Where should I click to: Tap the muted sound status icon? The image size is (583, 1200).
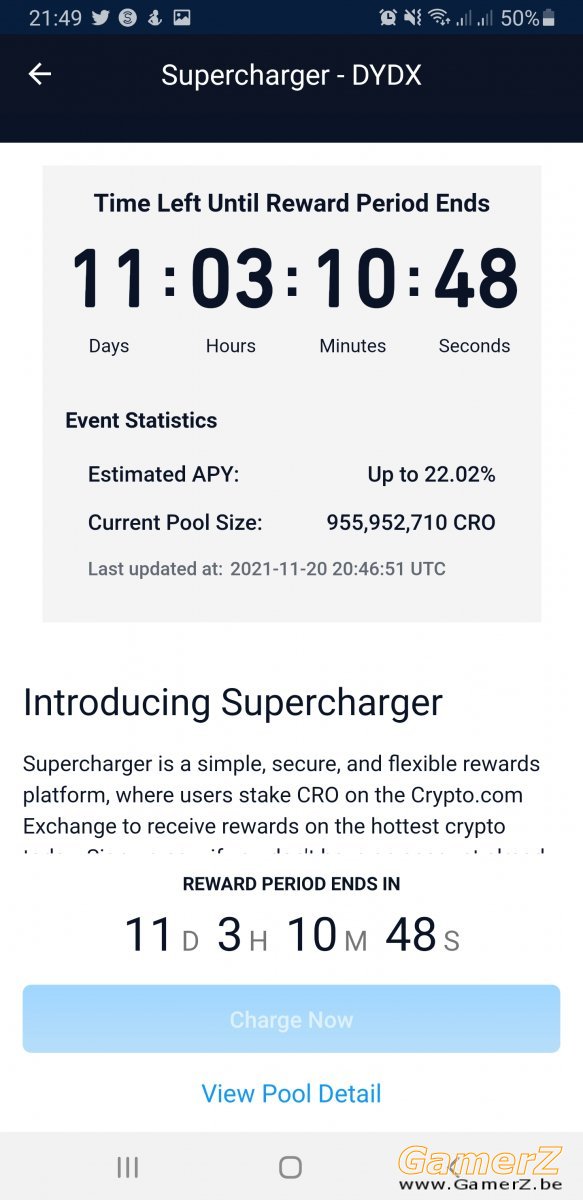click(413, 17)
